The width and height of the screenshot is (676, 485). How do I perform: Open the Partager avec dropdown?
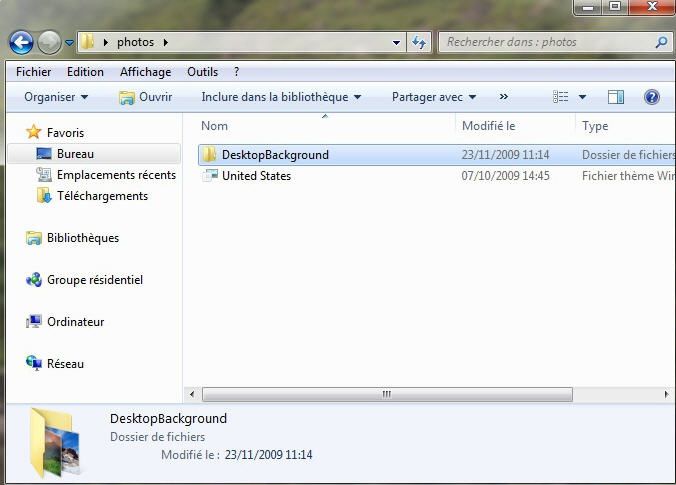[x=434, y=97]
